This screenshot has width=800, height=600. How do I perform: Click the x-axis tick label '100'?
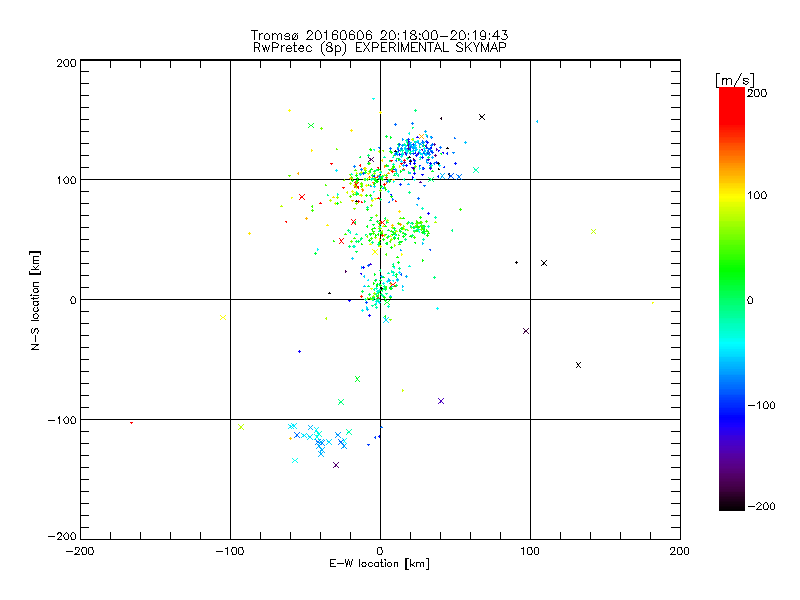530,552
